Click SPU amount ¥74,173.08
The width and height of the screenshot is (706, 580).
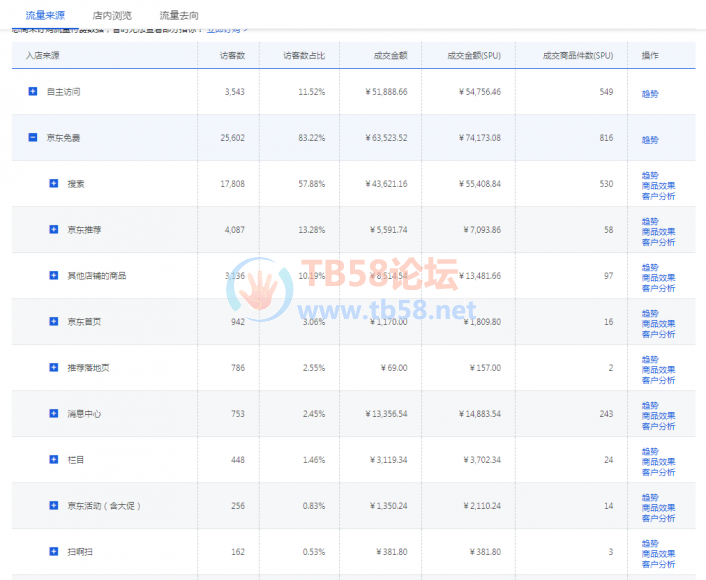(x=480, y=138)
